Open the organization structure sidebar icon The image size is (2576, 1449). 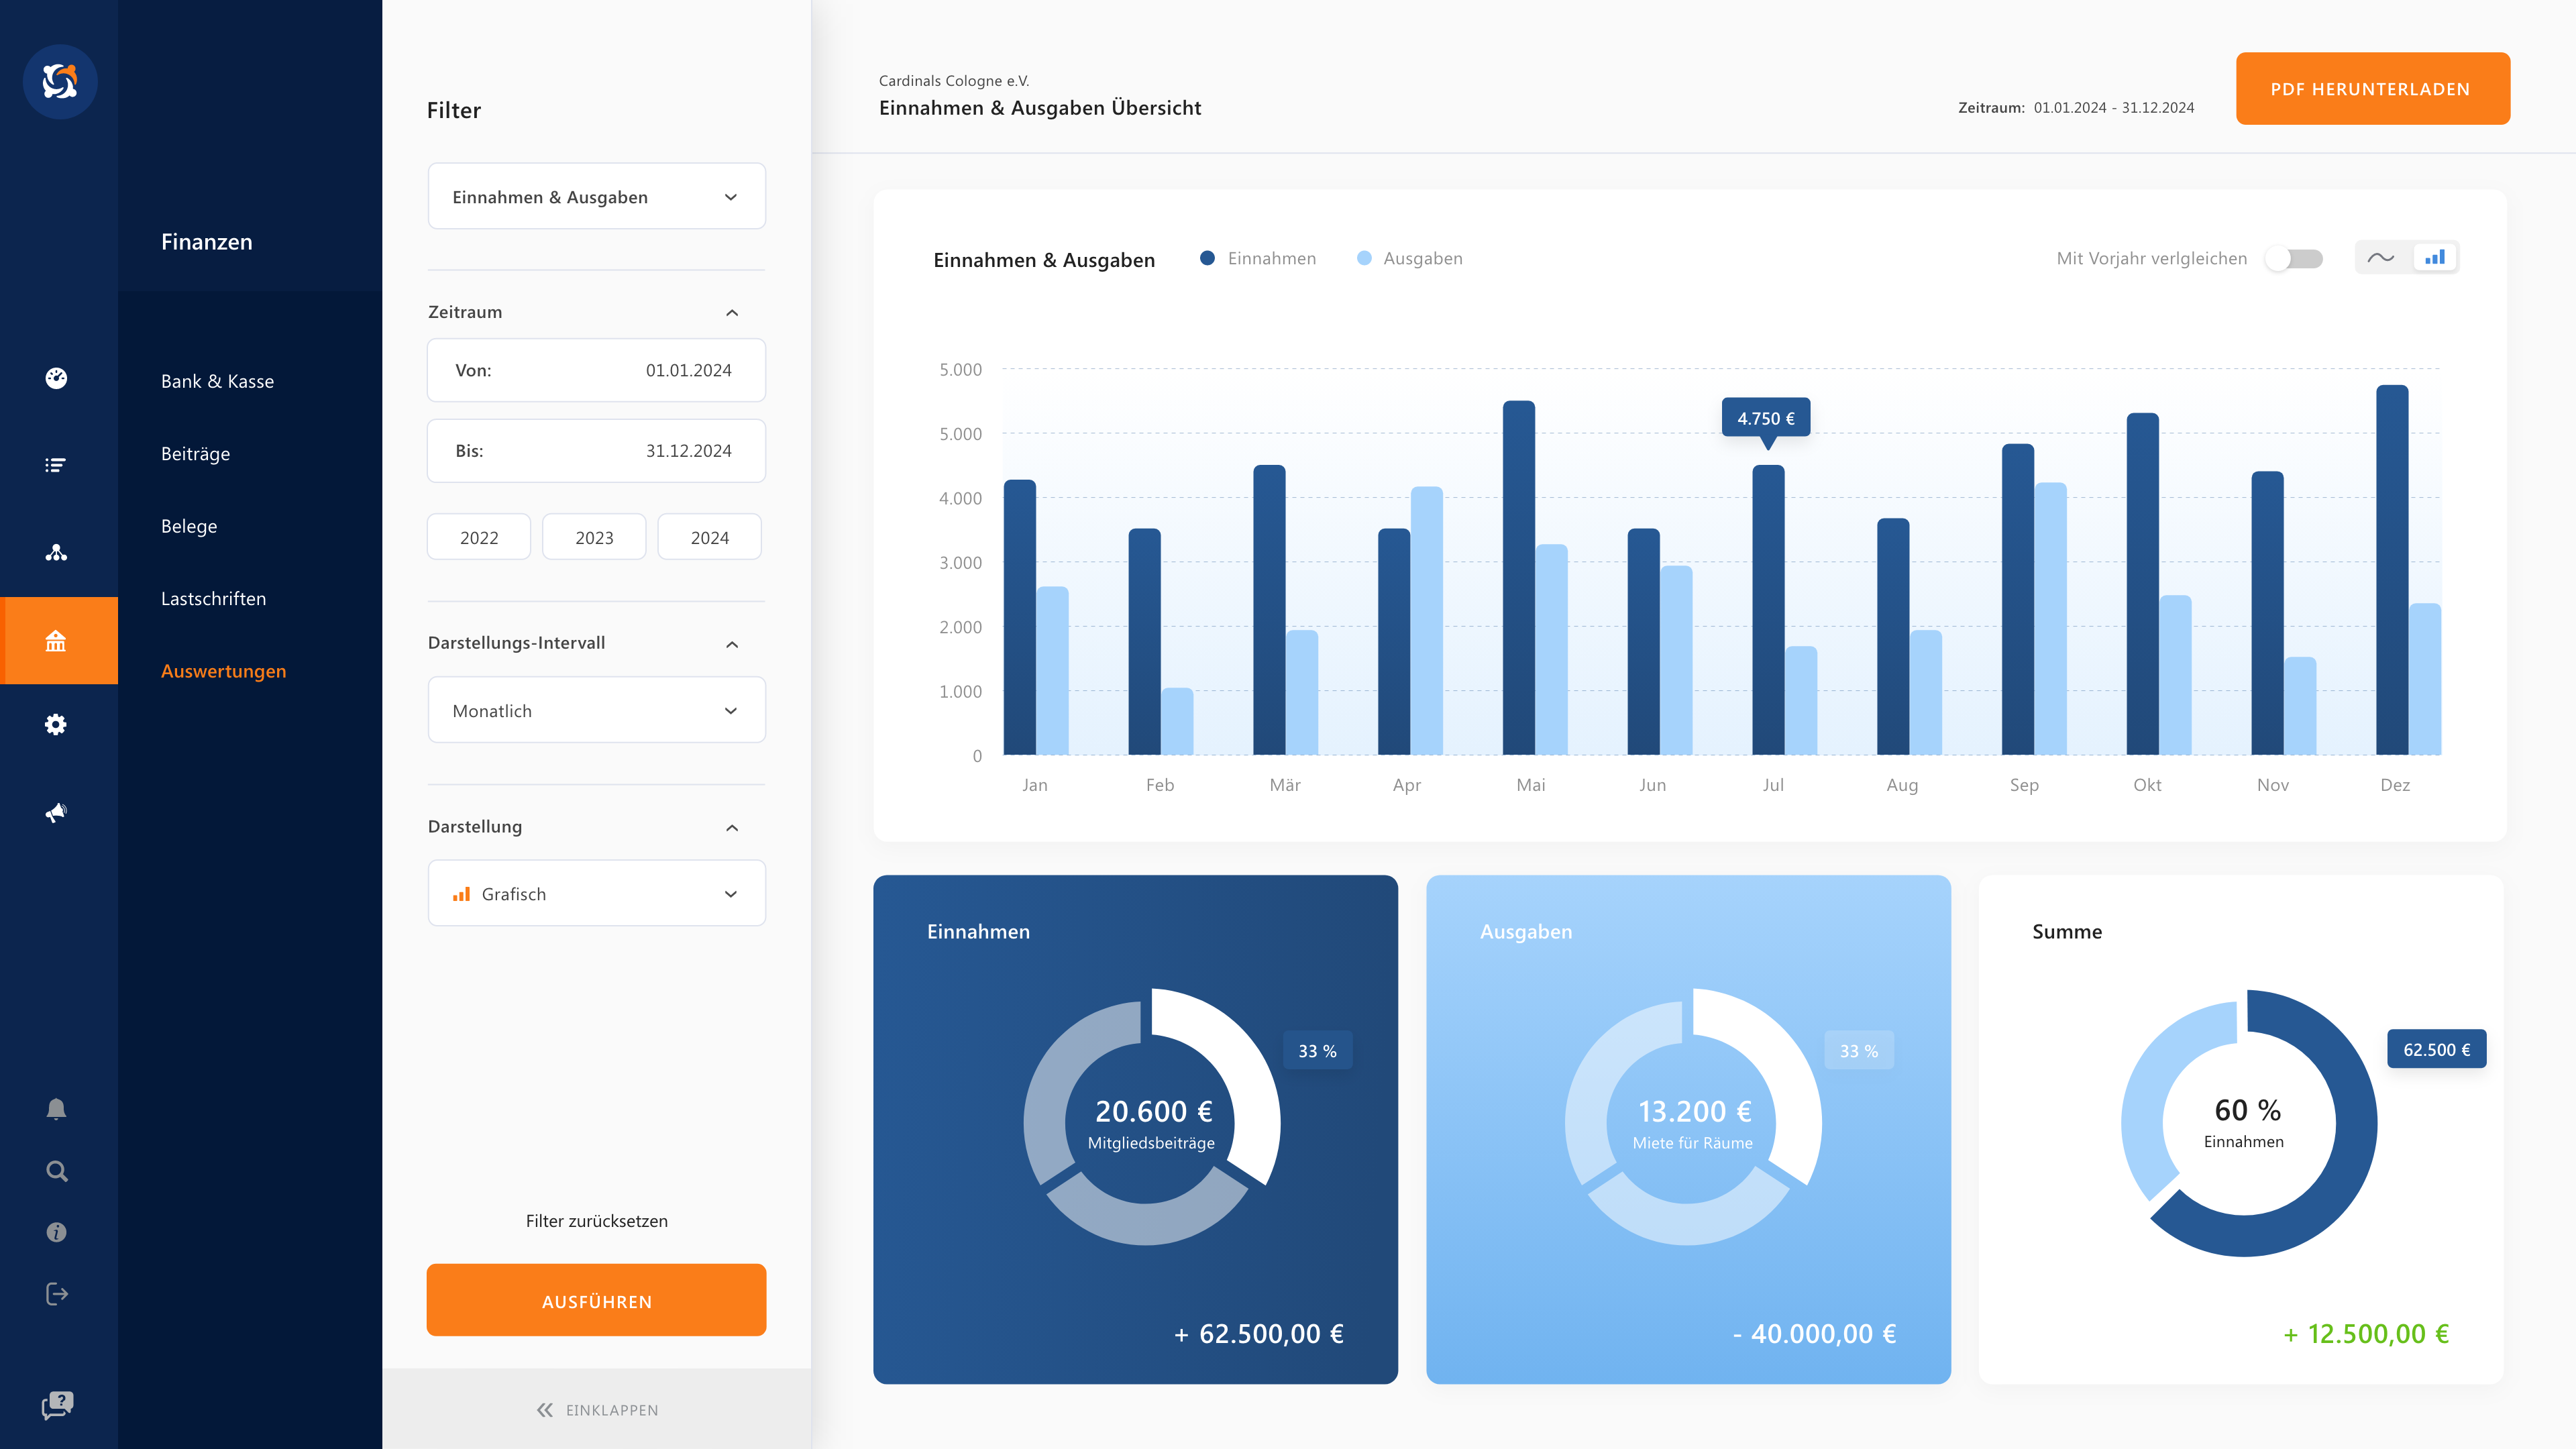click(x=56, y=552)
